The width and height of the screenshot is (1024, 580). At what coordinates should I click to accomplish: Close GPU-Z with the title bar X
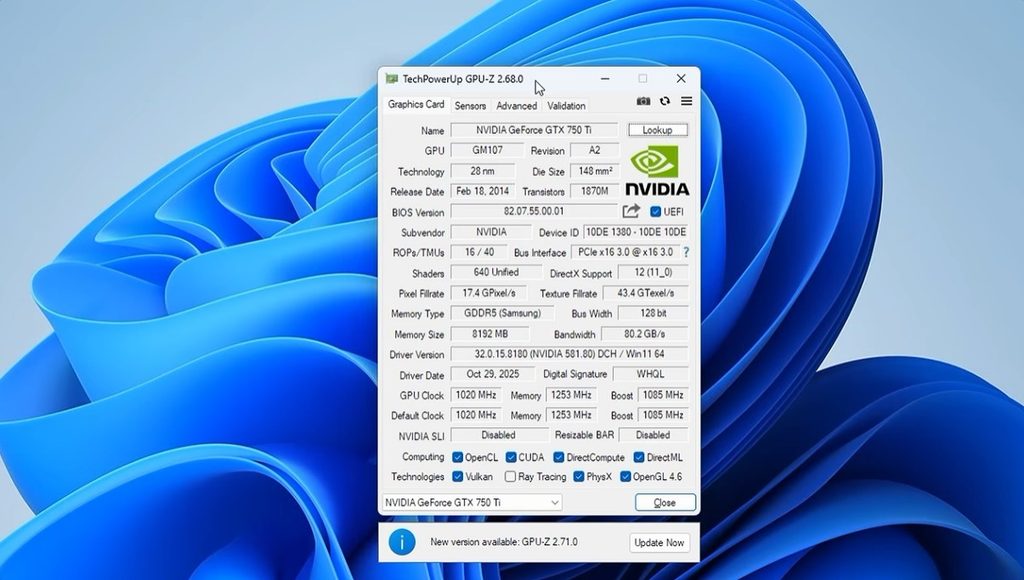click(681, 78)
